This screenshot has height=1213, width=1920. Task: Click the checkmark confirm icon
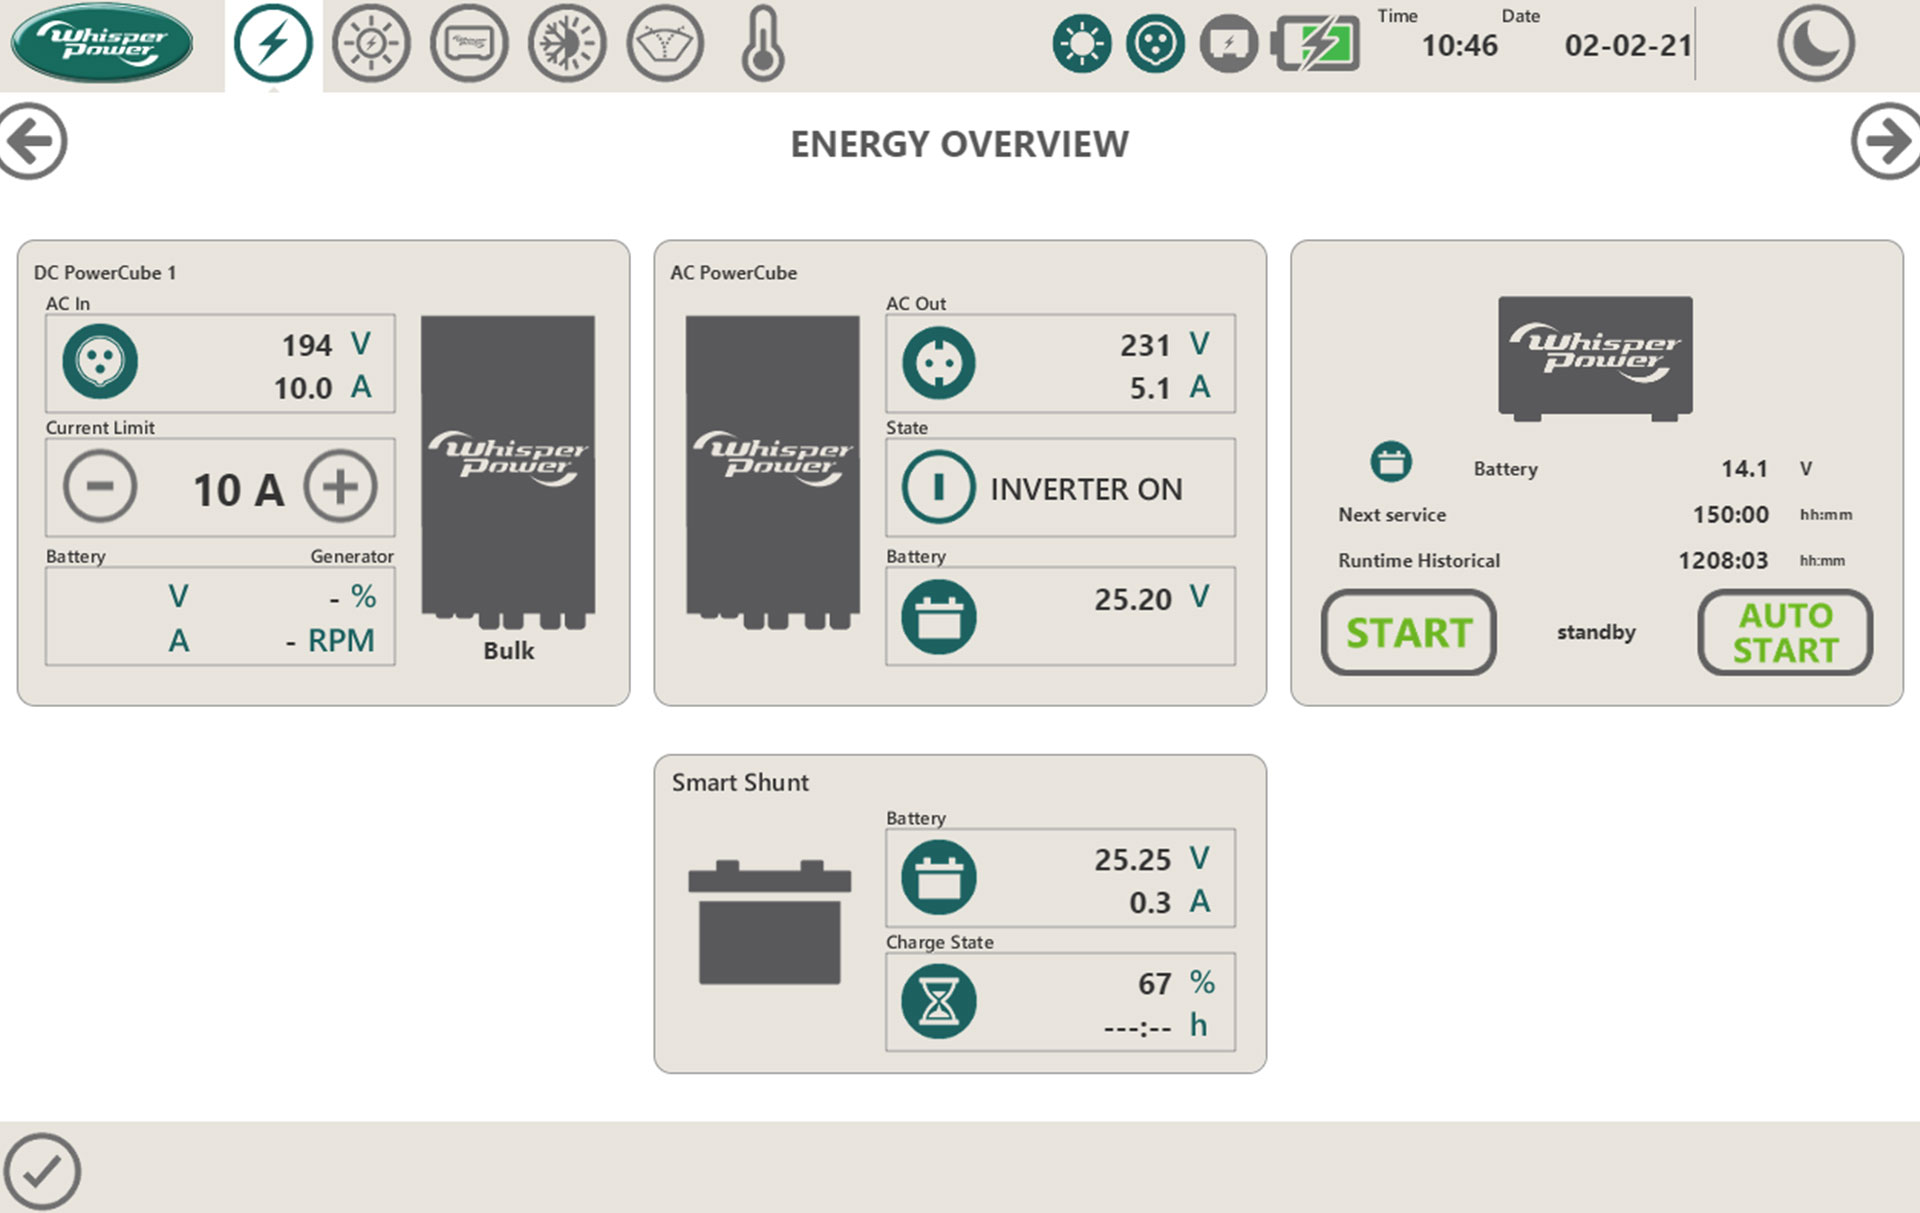click(x=42, y=1171)
